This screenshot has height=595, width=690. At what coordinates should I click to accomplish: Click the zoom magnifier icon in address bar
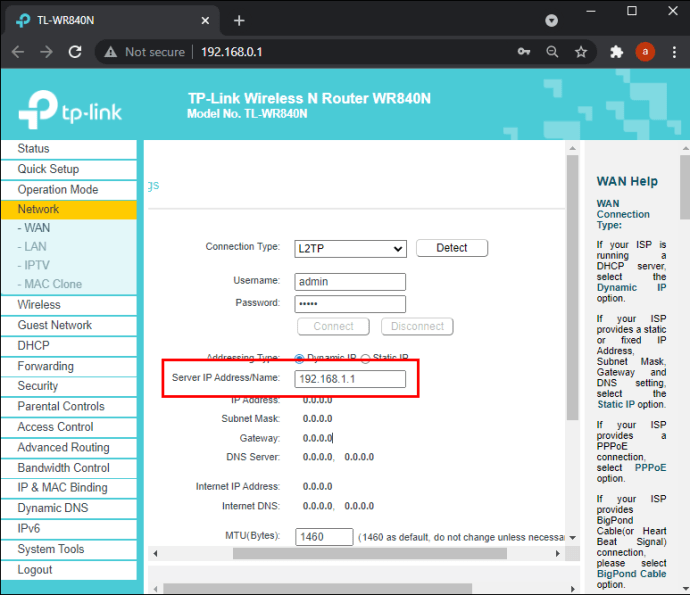click(552, 52)
